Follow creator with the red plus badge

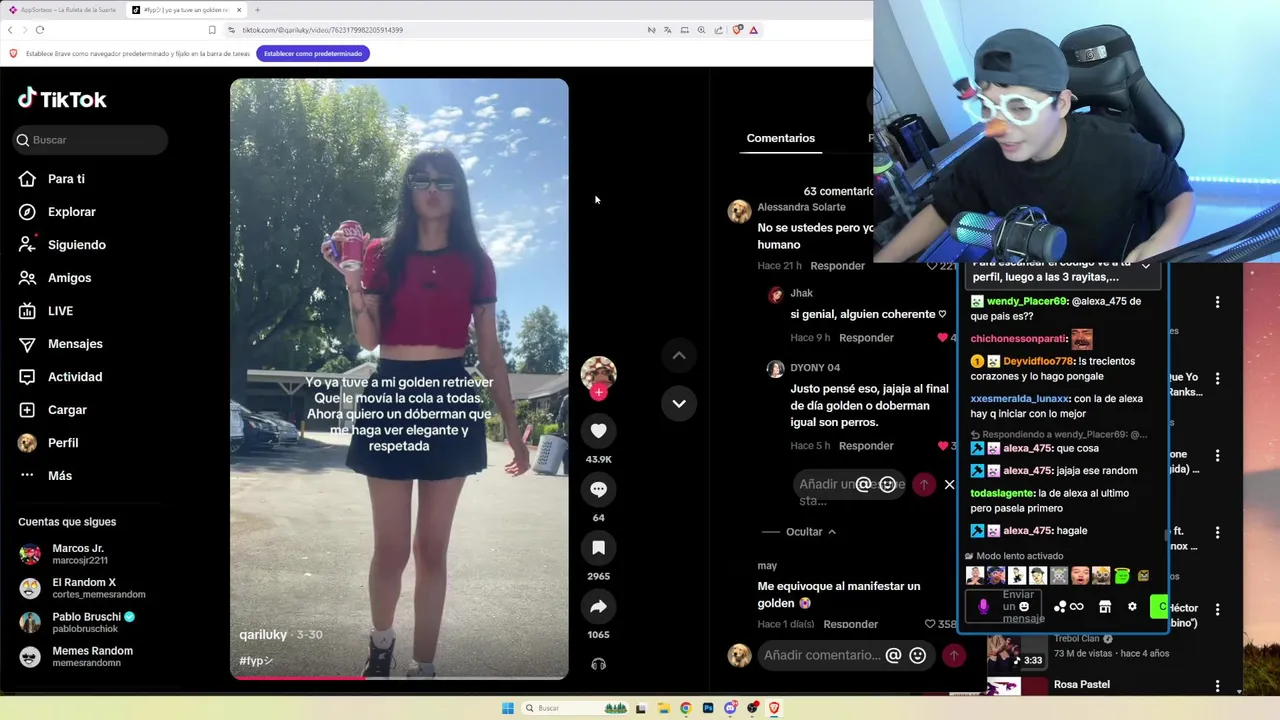click(598, 392)
